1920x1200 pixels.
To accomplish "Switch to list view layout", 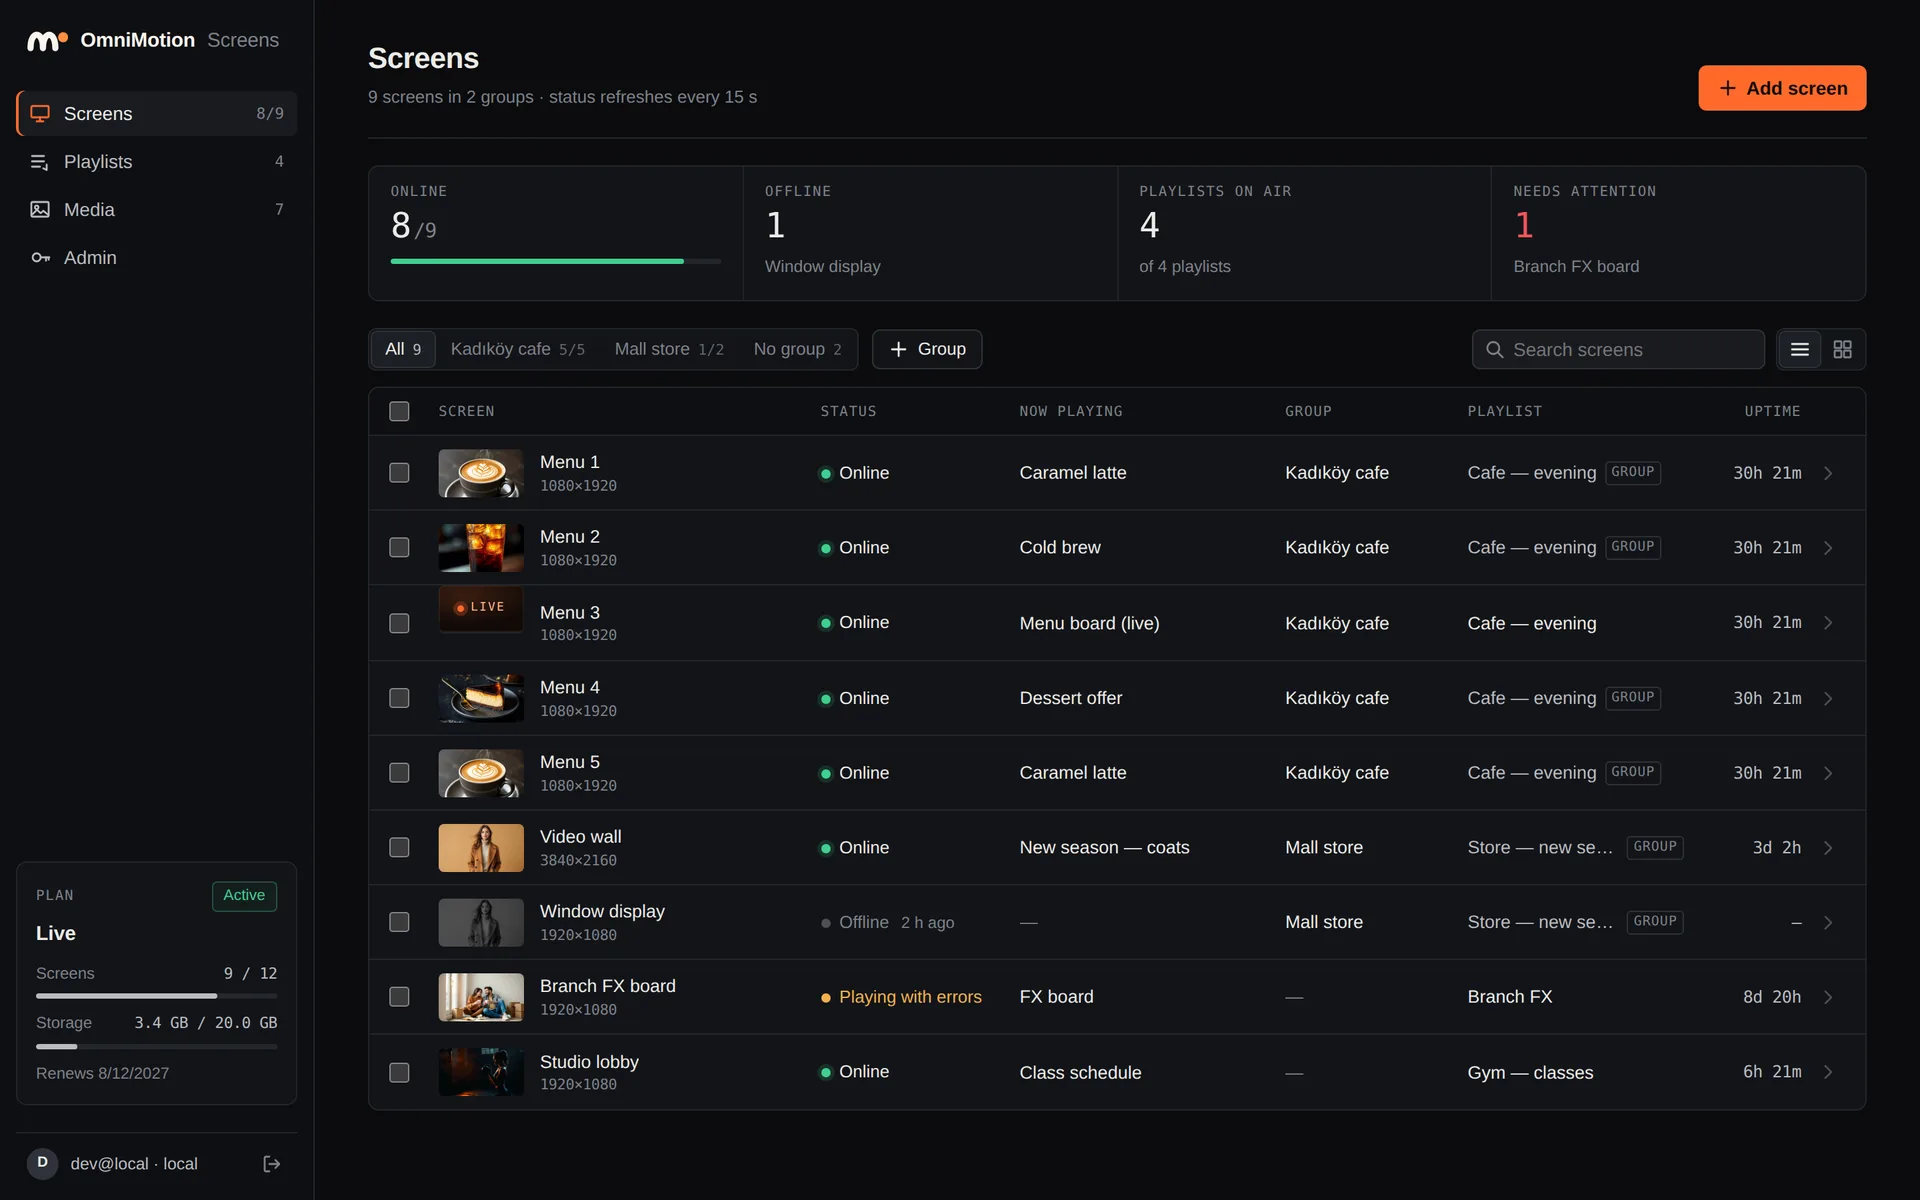I will click(1800, 350).
